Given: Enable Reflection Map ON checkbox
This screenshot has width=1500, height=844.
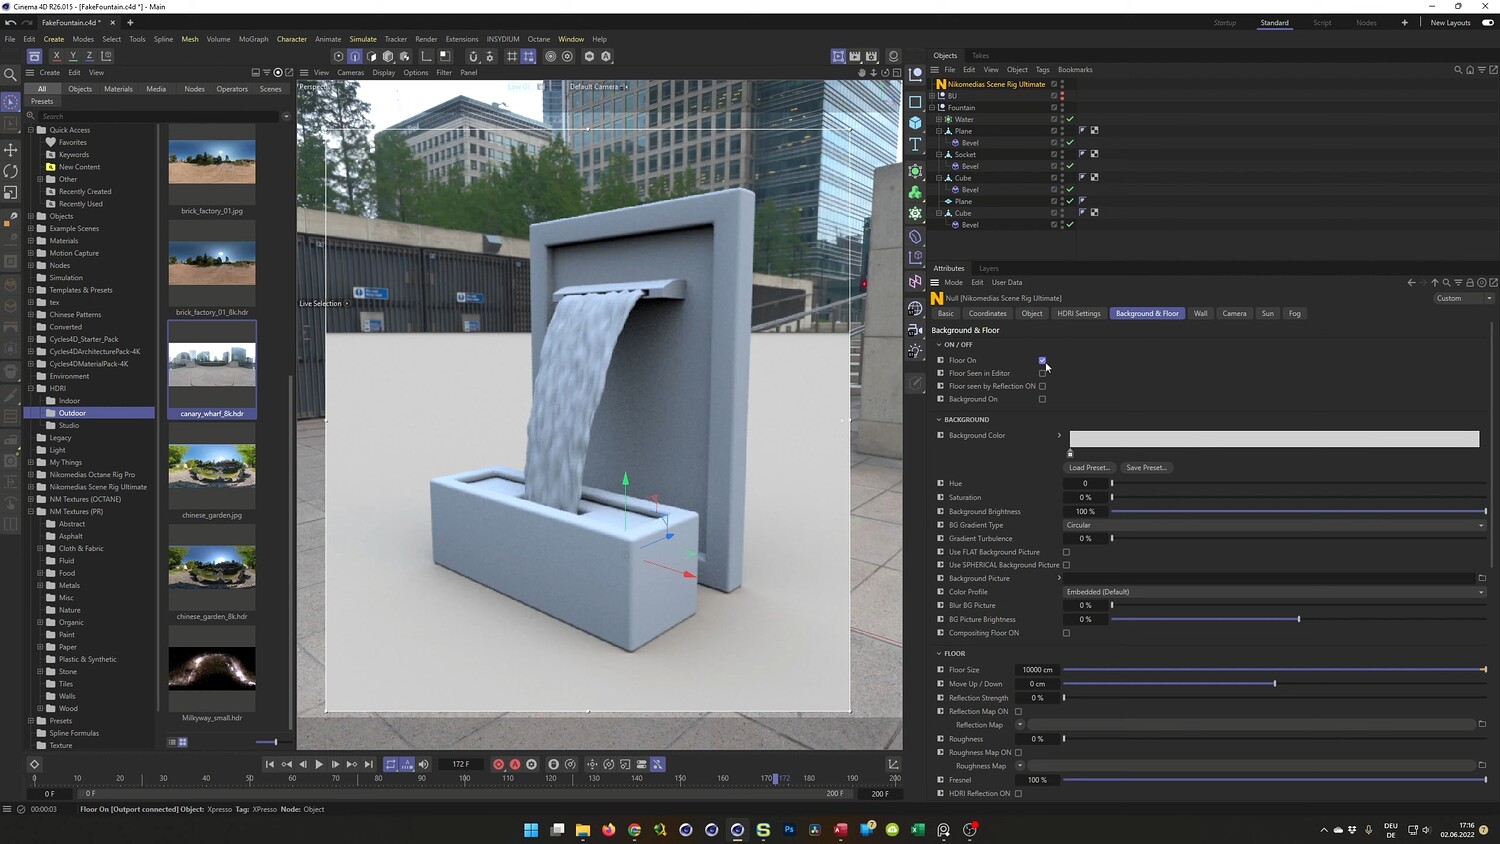Looking at the screenshot, I should (x=1018, y=712).
